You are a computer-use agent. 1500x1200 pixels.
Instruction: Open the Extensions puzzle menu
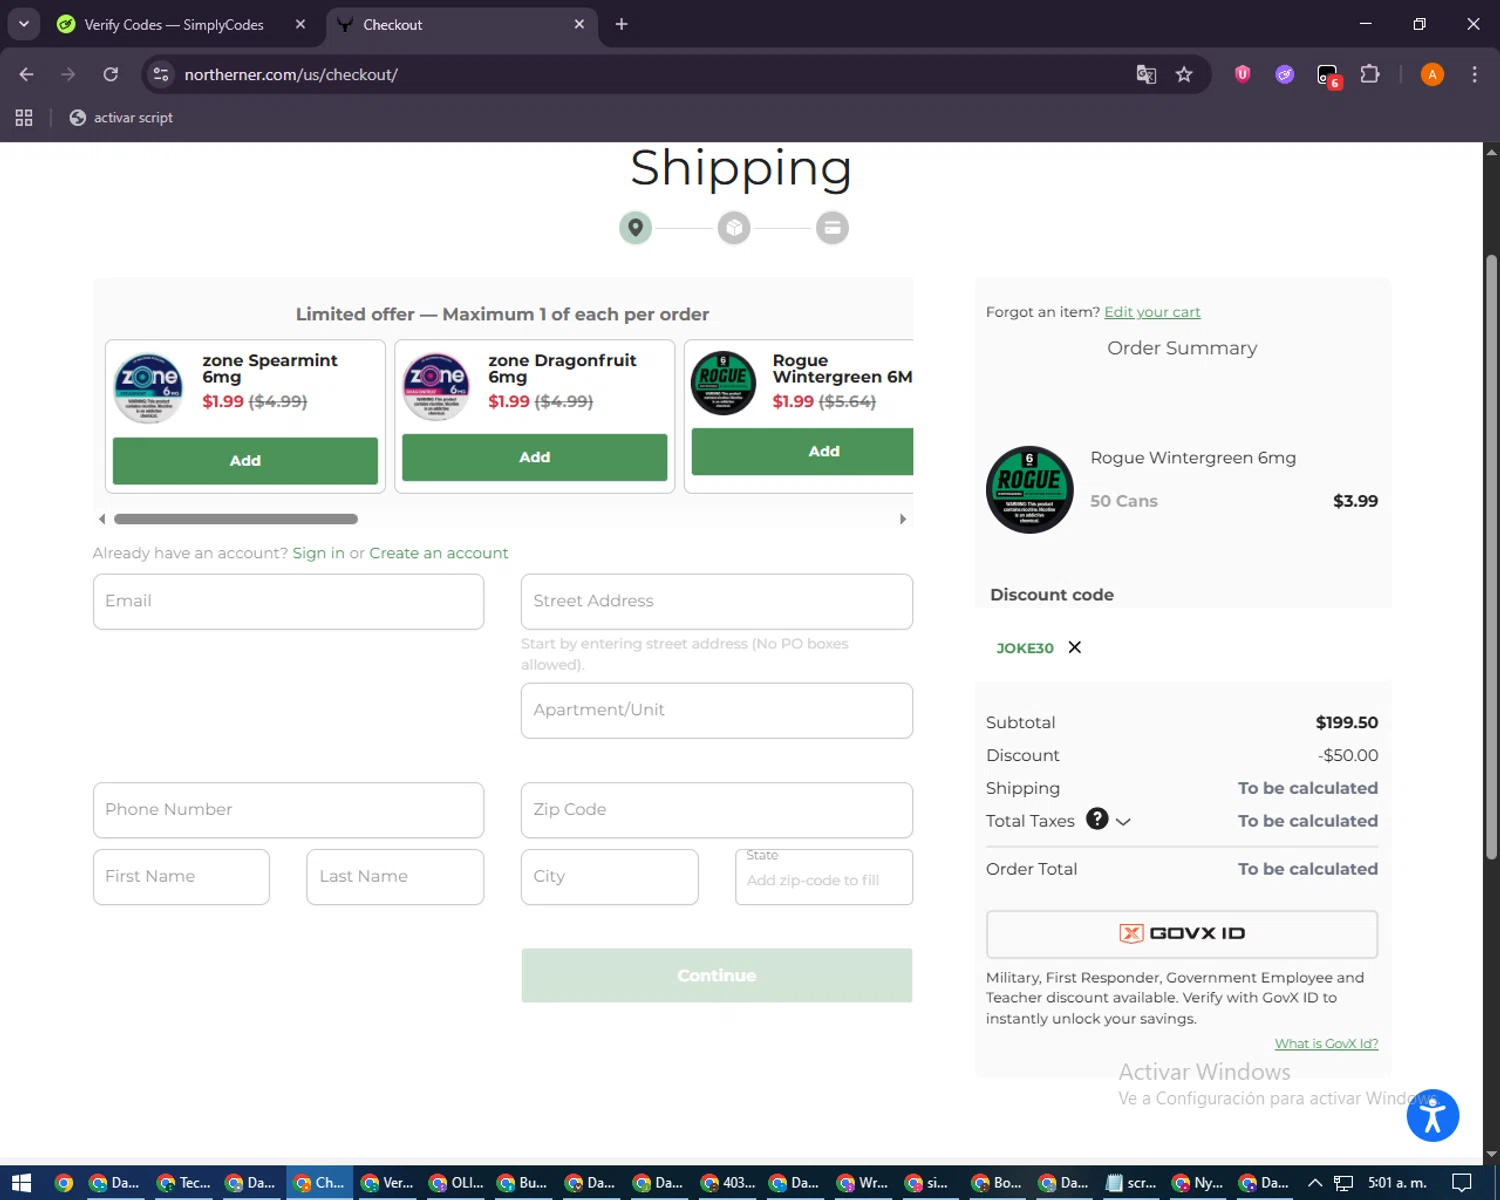coord(1370,74)
